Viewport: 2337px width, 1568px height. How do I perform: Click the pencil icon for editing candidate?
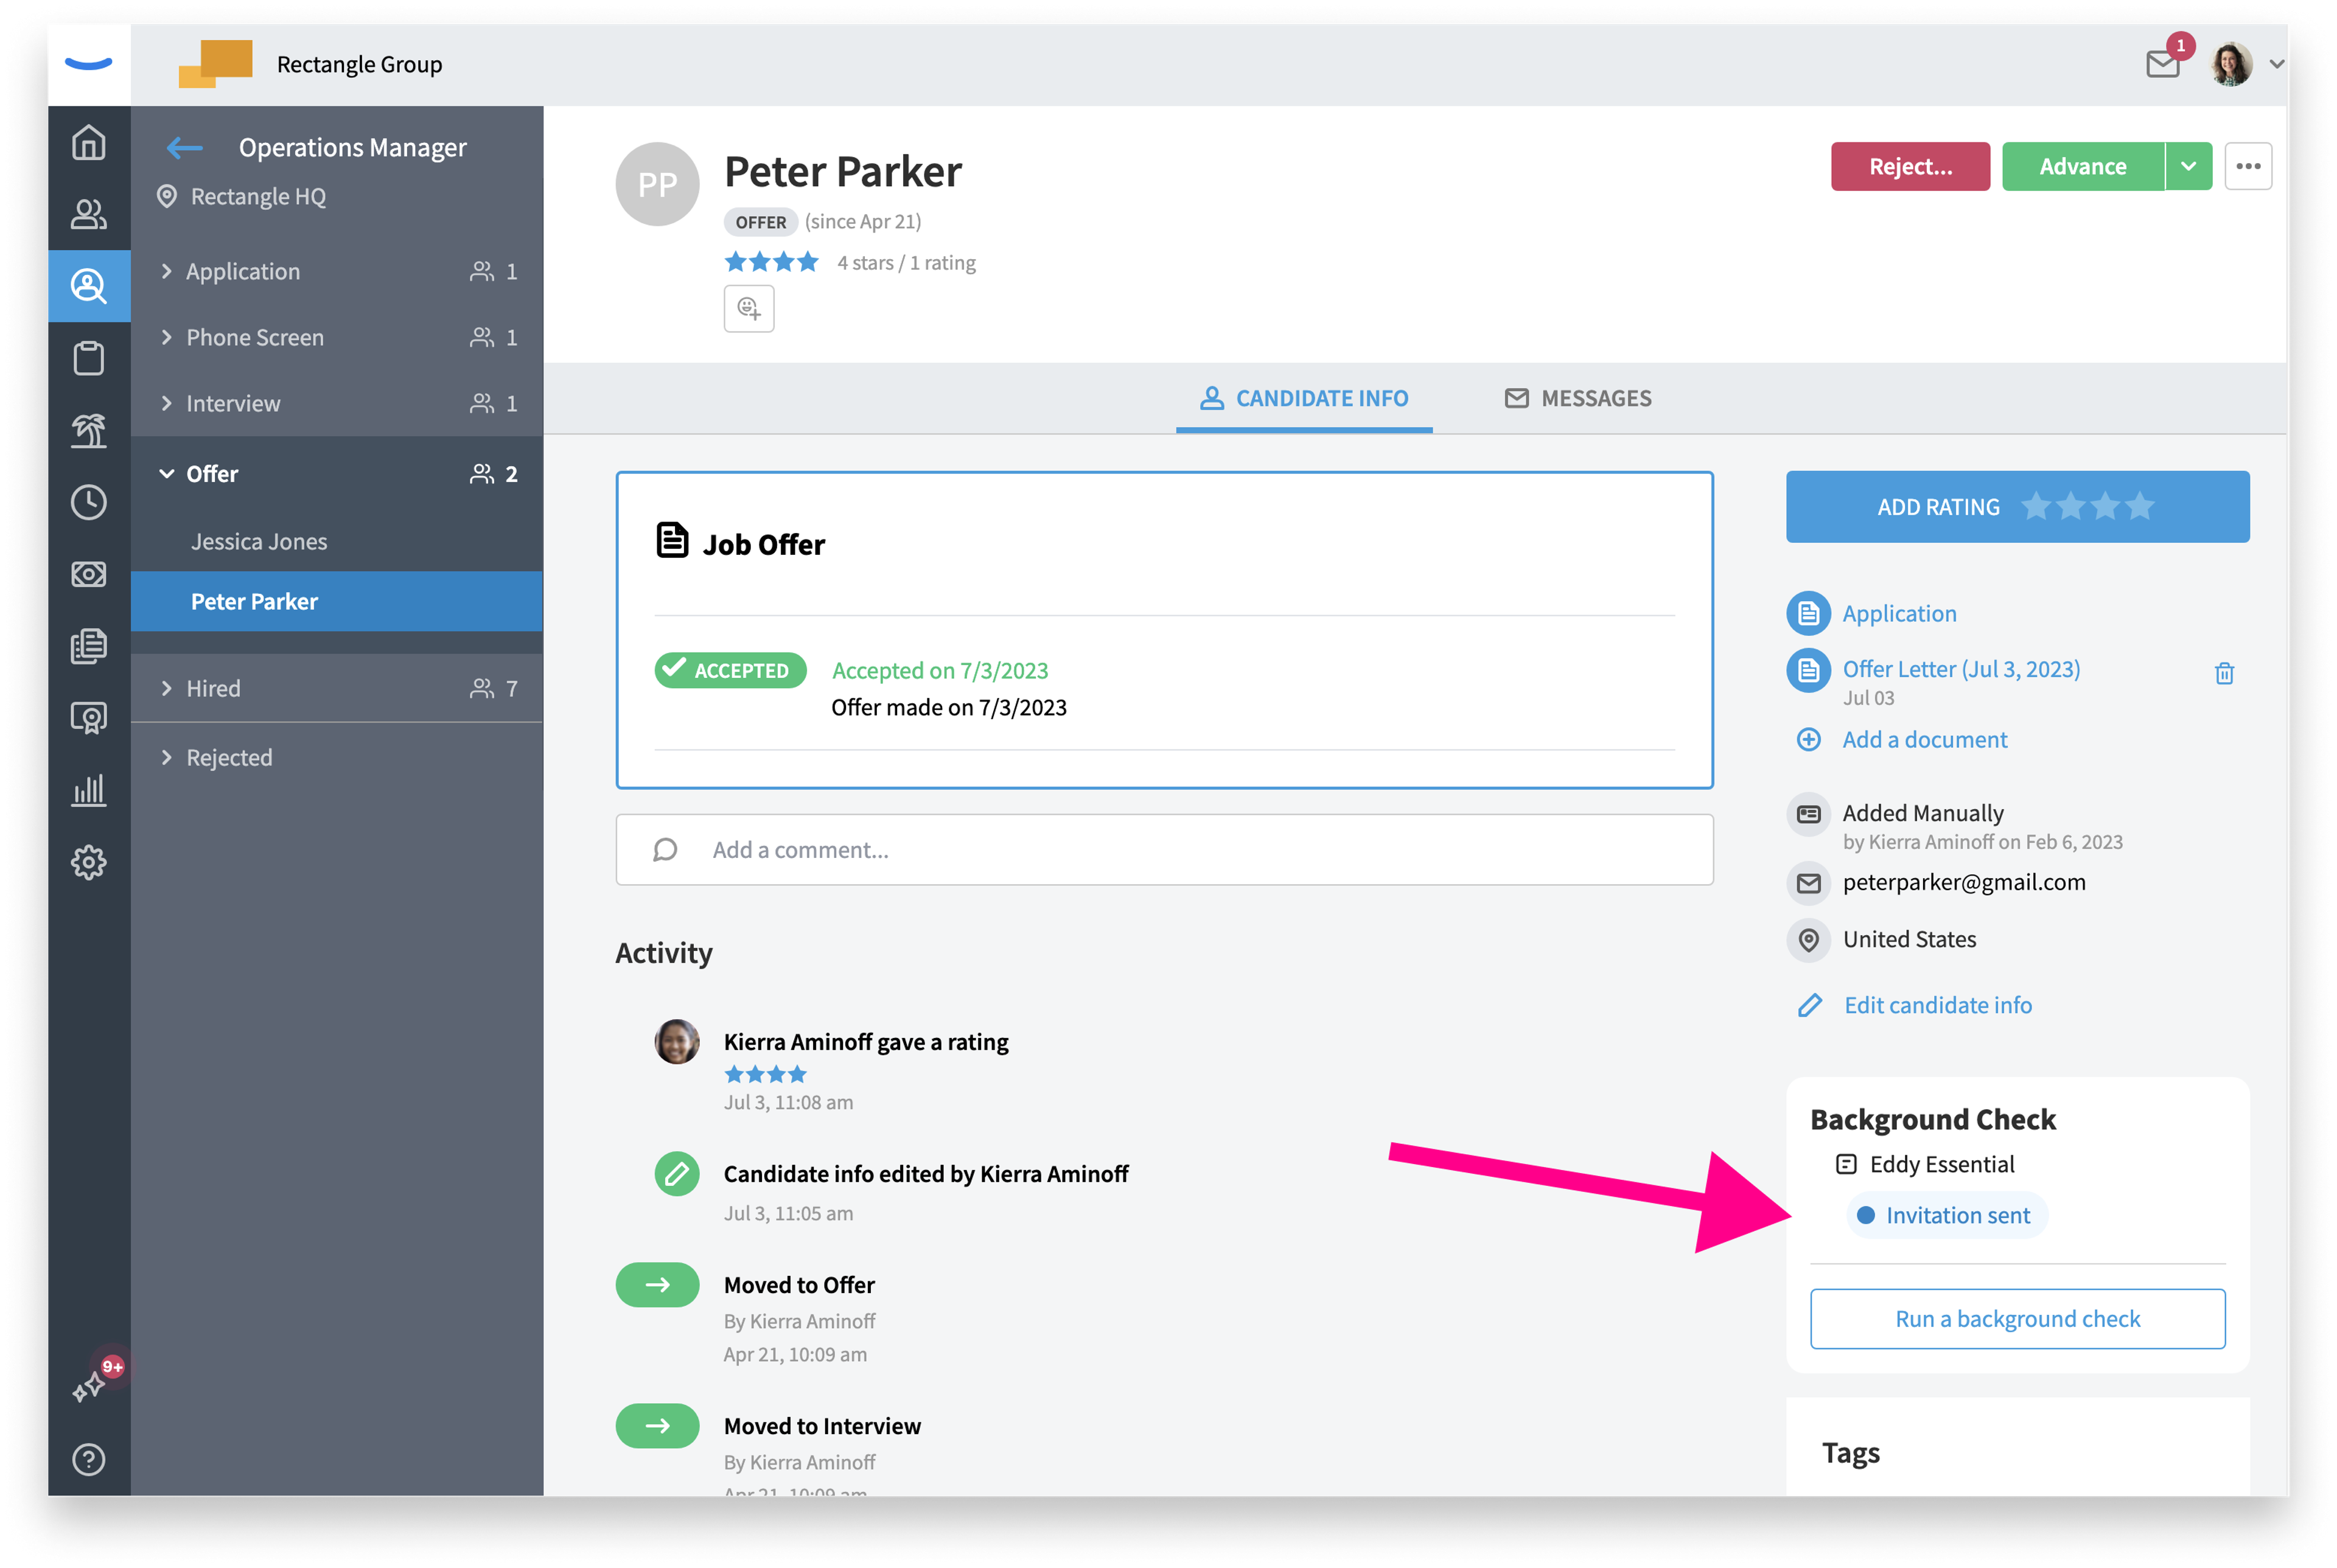[1810, 1005]
